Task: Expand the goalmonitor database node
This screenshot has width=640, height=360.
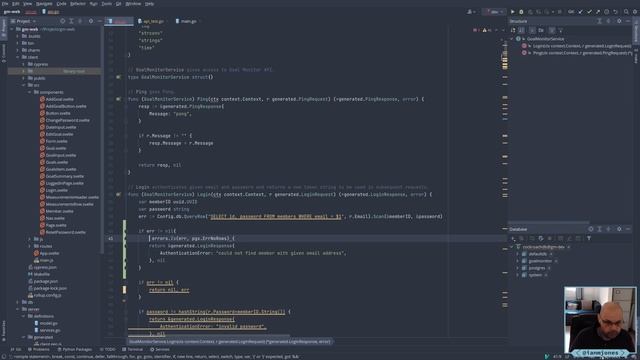Action: coord(518,261)
